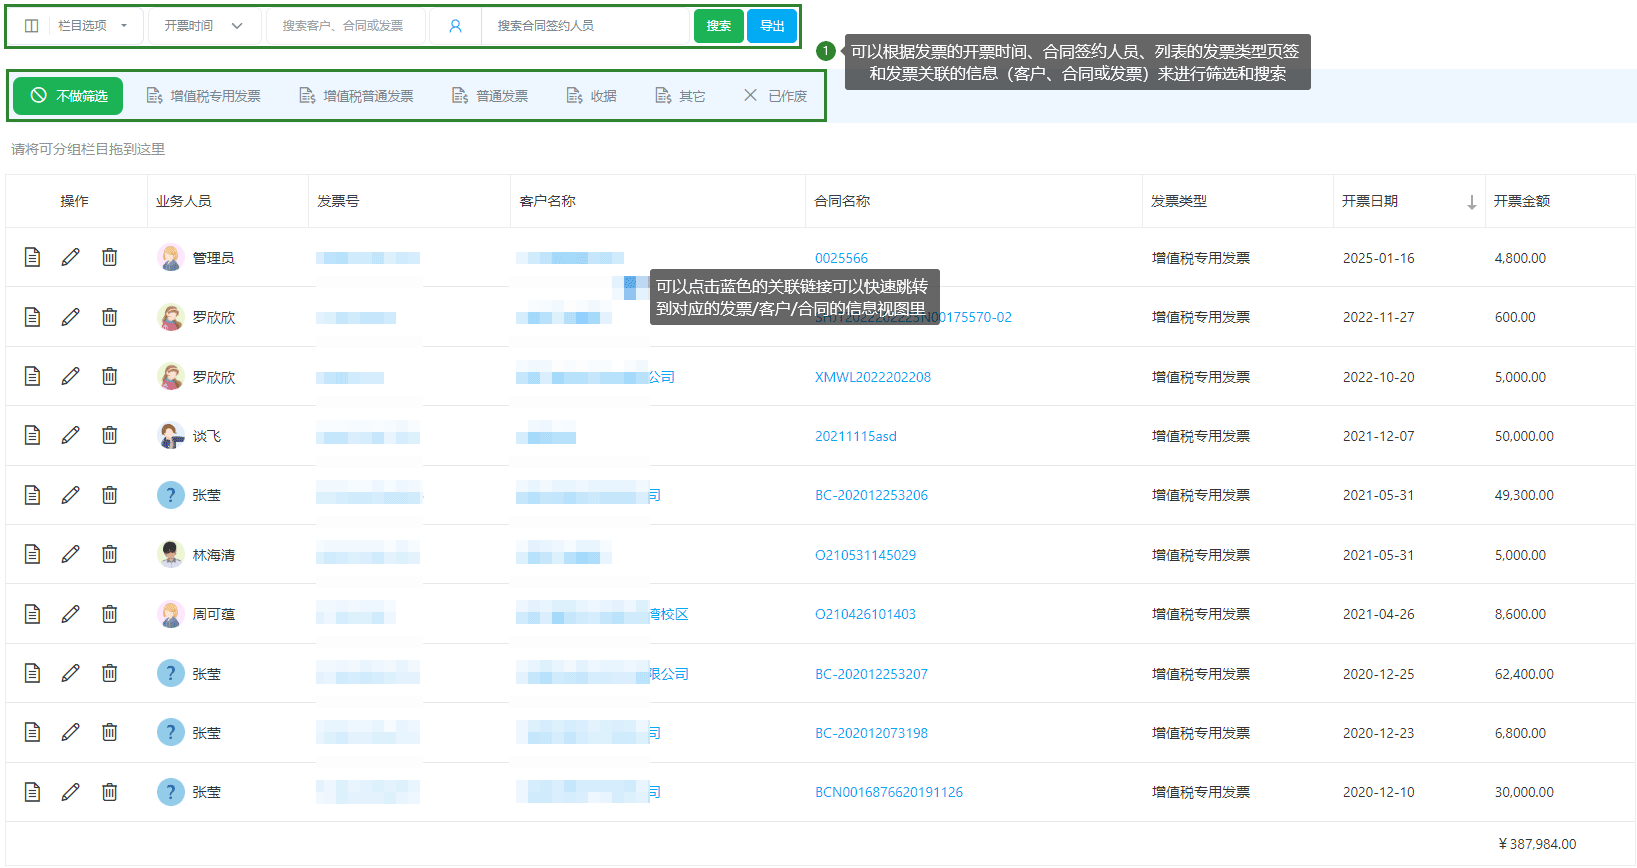The height and width of the screenshot is (868, 1637).
Task: Show 已作废 voided invoices
Action: pyautogui.click(x=776, y=96)
